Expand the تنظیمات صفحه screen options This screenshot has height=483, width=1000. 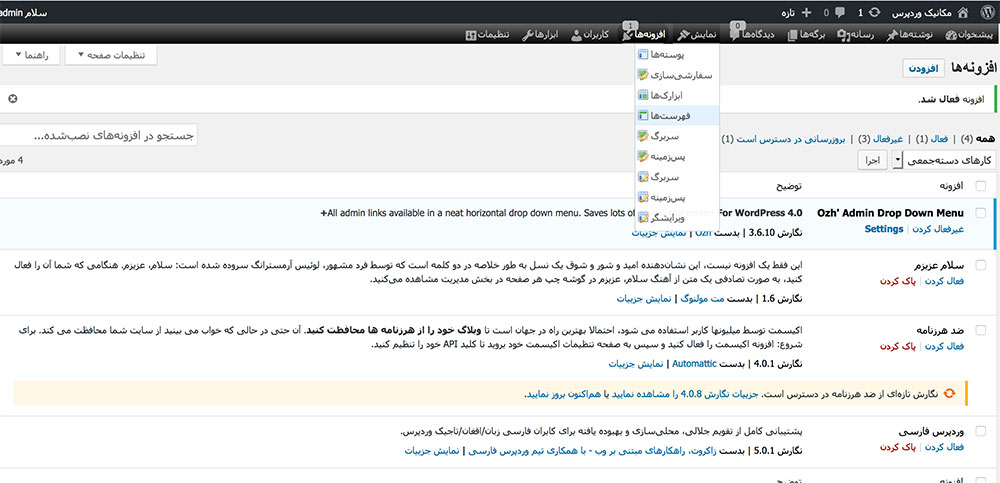[111, 55]
